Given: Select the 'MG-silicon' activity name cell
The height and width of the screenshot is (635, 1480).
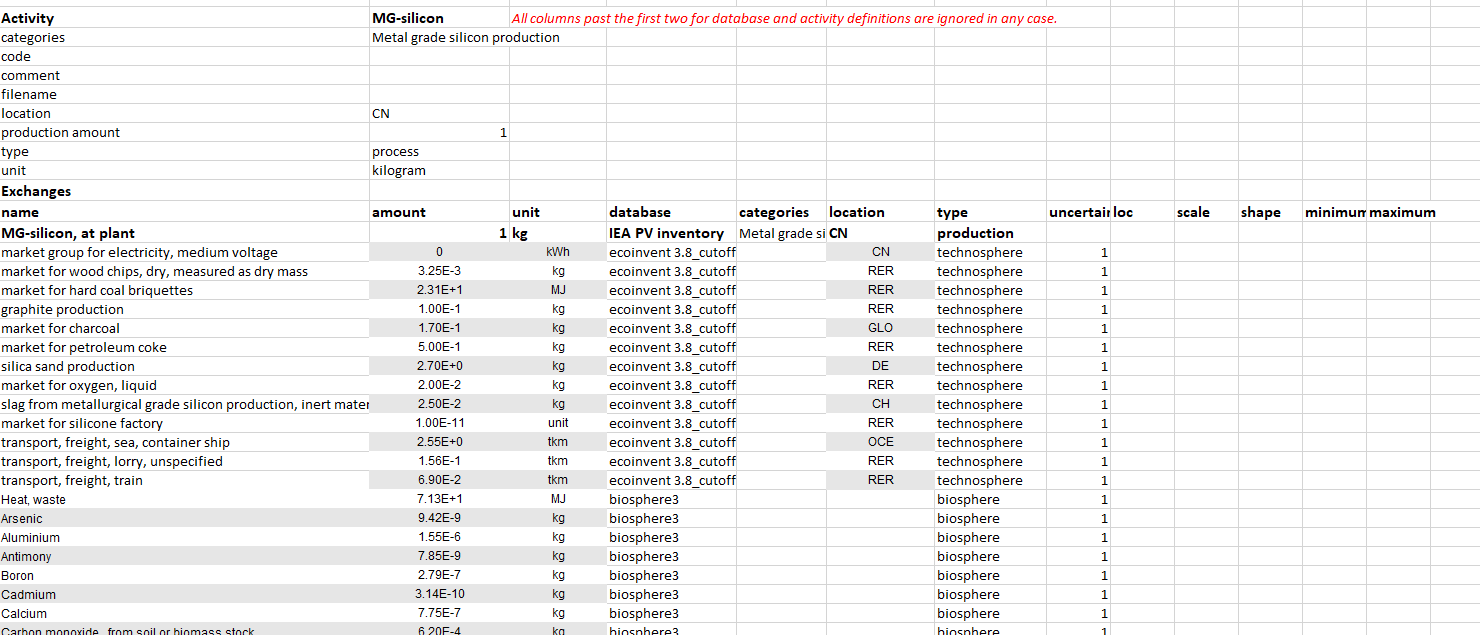Looking at the screenshot, I should 439,18.
